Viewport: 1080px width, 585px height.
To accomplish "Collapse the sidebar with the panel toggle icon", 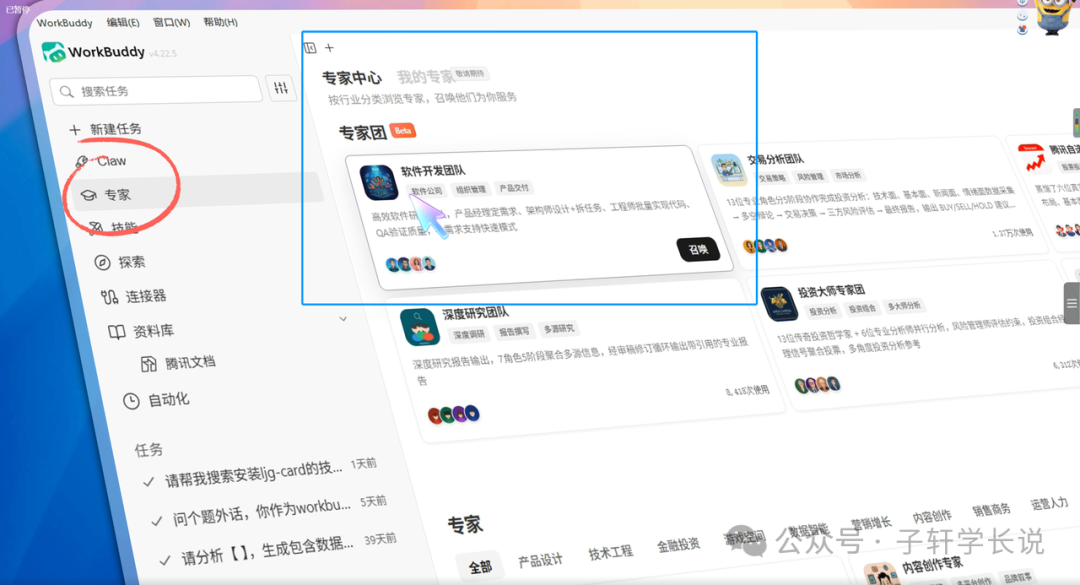I will (310, 48).
